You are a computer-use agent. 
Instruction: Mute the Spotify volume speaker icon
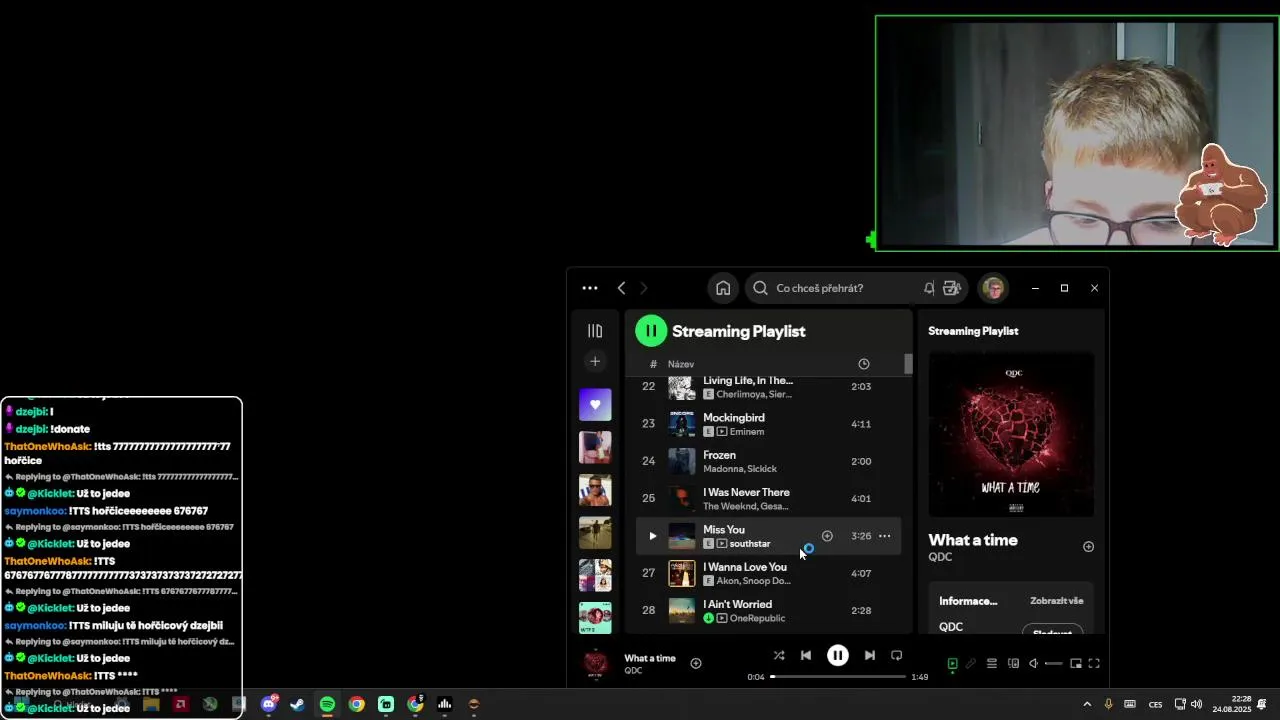point(1033,663)
